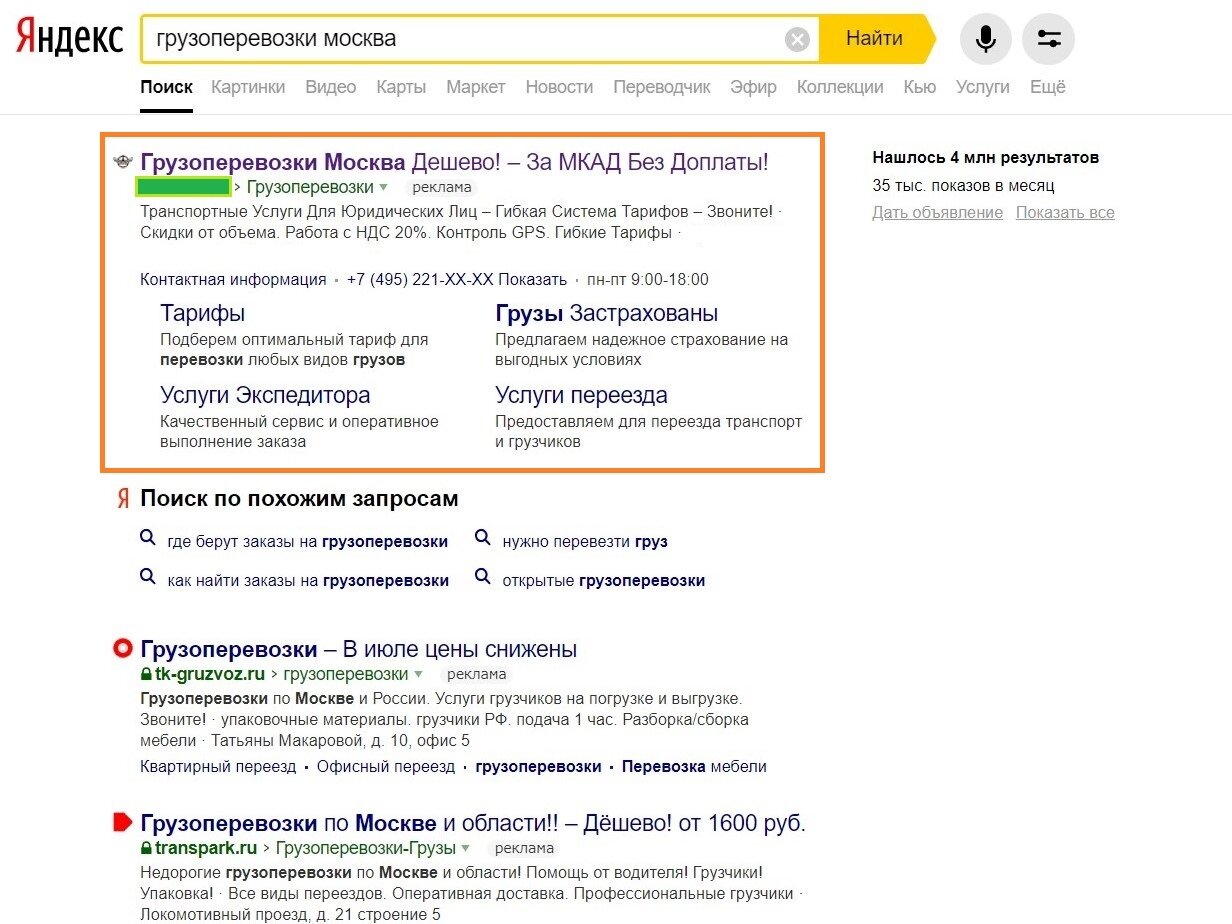Viewport: 1232px width, 924px height.
Task: Open the tk-gruzvoz.ru domain link
Action: click(210, 674)
